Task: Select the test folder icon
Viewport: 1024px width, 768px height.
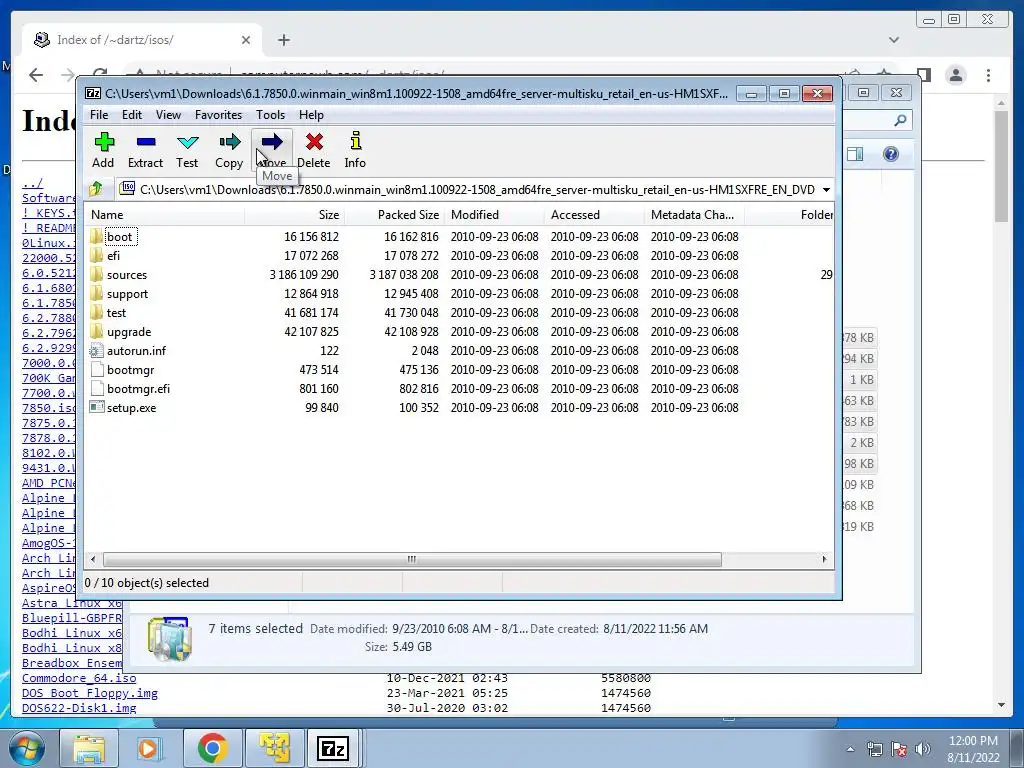Action: pyautogui.click(x=97, y=312)
